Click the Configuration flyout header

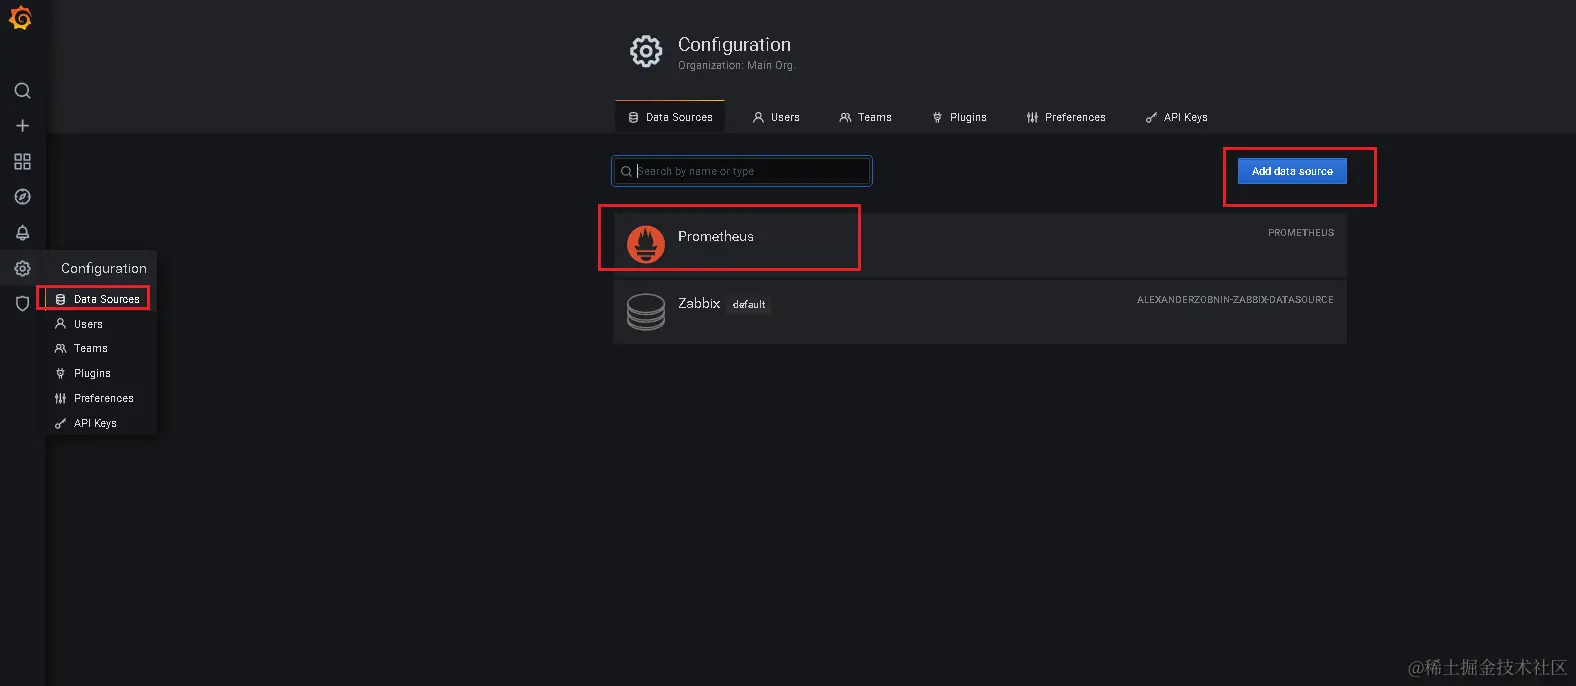(104, 268)
